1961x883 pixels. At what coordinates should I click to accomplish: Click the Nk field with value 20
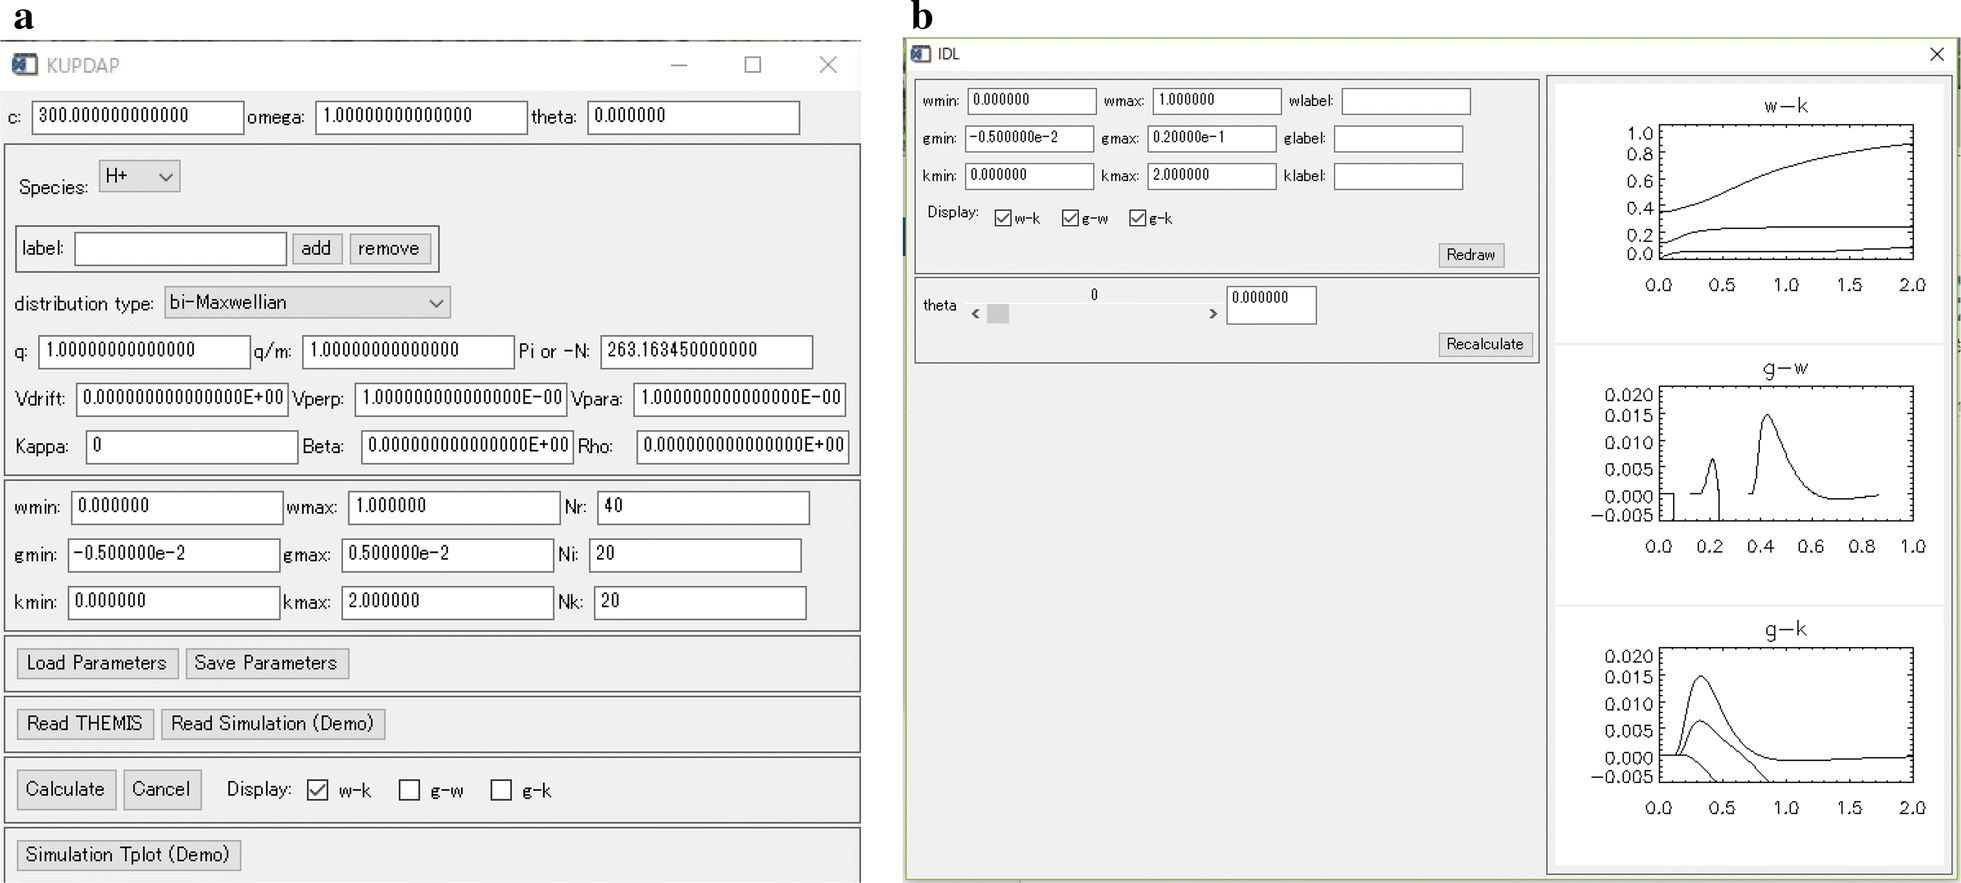click(x=700, y=602)
